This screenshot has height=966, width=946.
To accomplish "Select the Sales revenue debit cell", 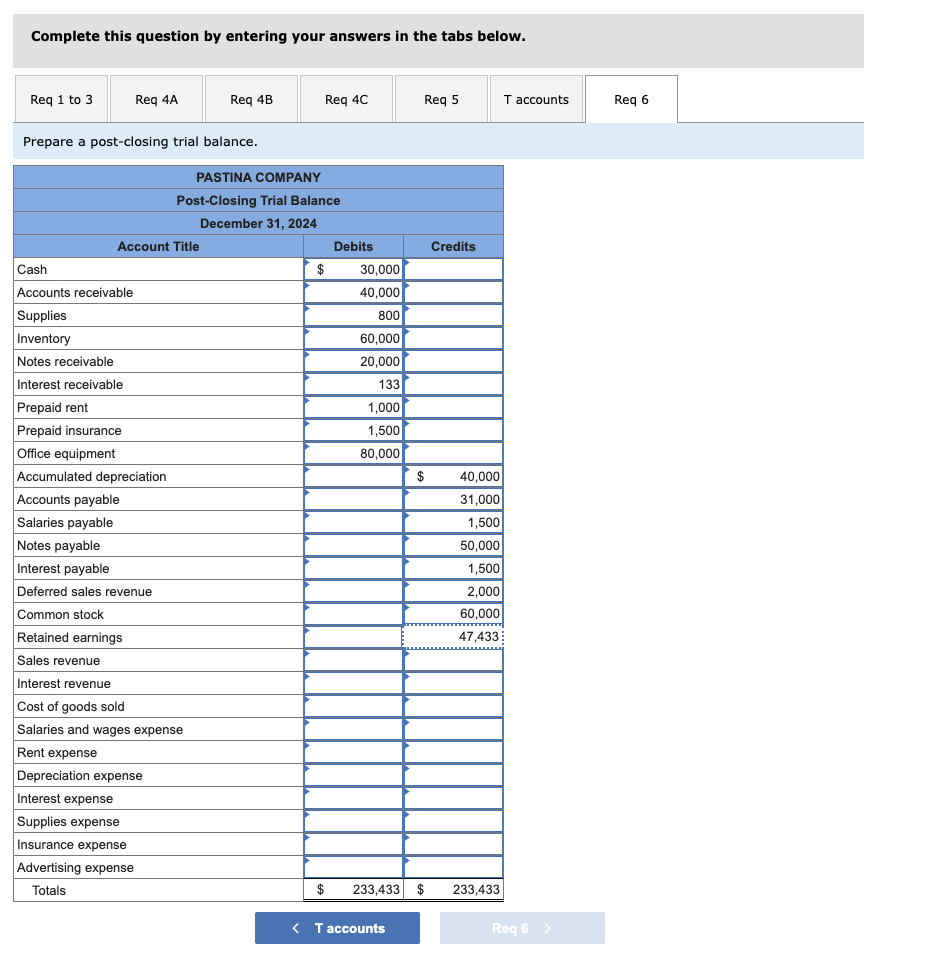I will pyautogui.click(x=354, y=660).
